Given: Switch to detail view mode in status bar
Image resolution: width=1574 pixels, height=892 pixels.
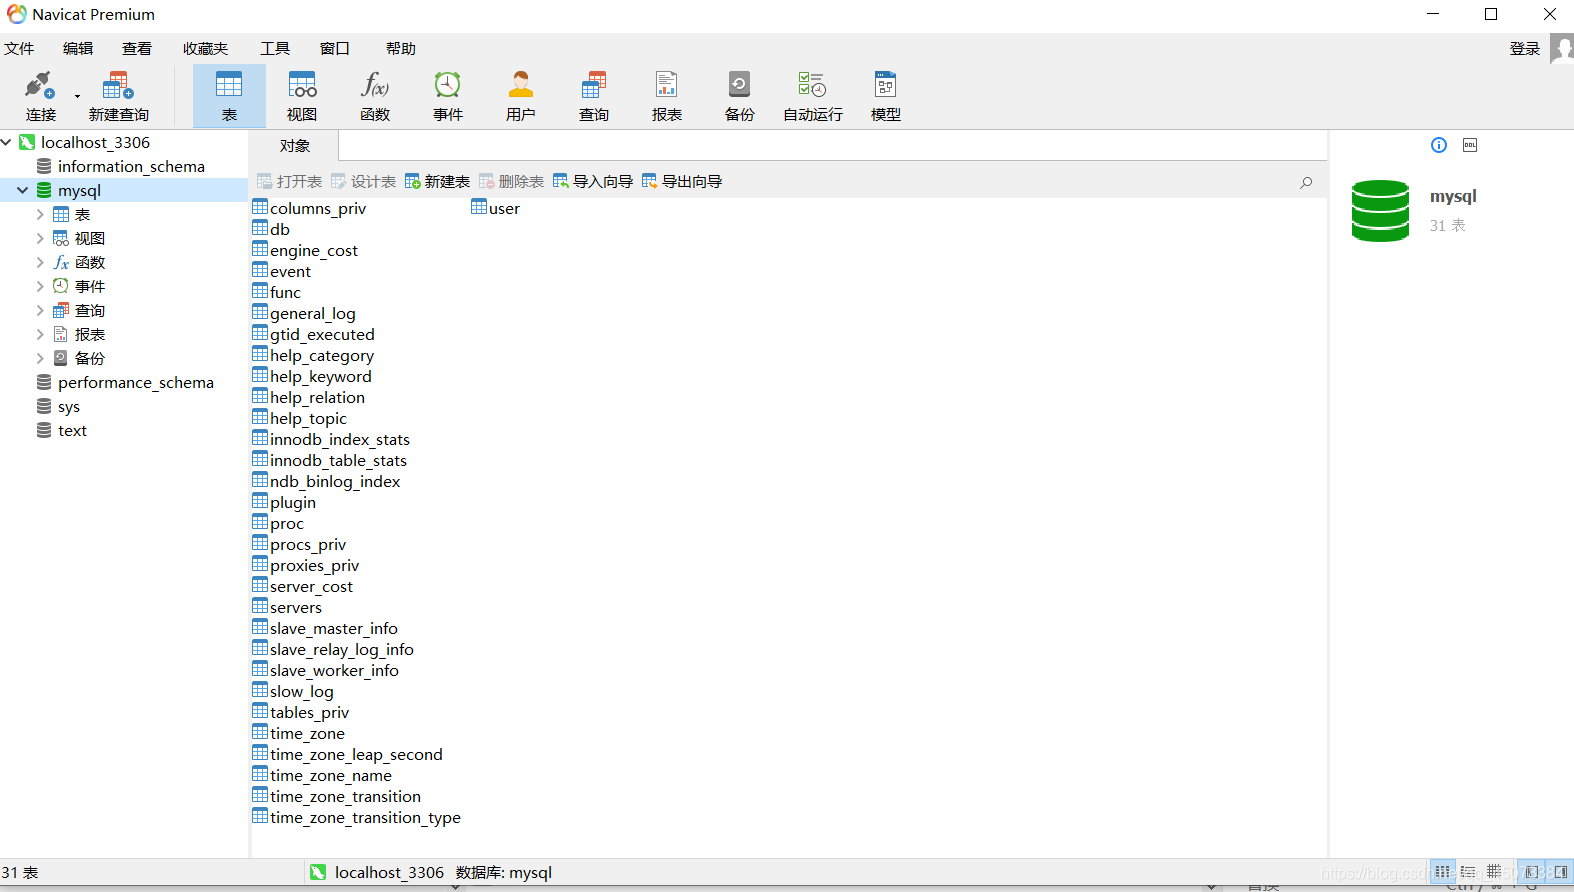Looking at the screenshot, I should coord(1468,872).
